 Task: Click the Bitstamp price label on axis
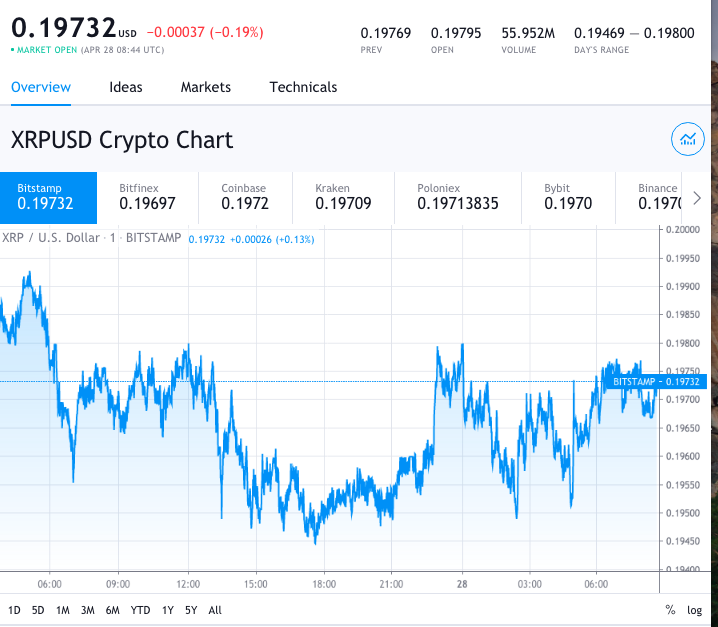(657, 381)
